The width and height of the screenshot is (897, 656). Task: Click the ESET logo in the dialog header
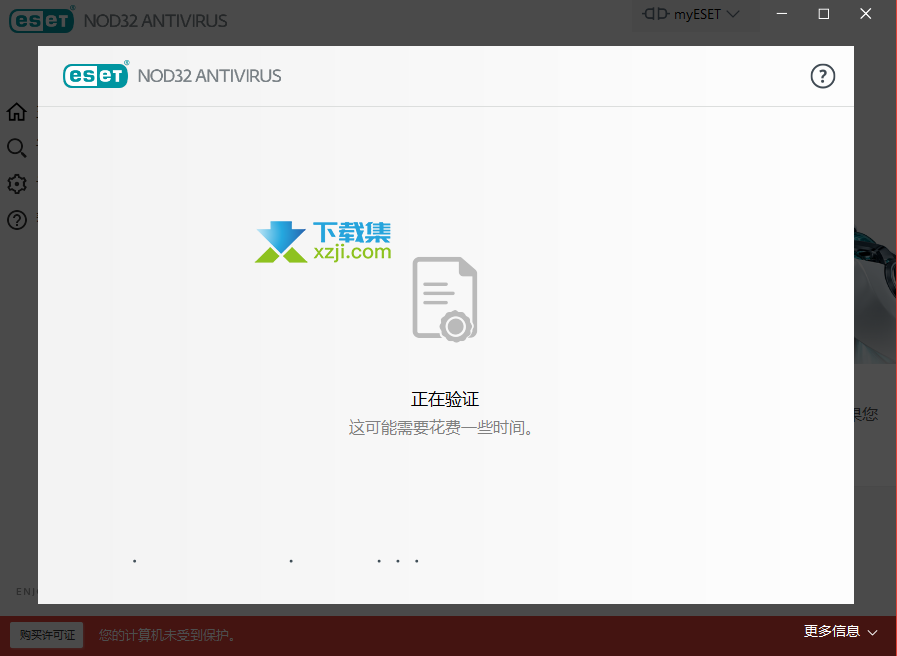click(x=96, y=75)
